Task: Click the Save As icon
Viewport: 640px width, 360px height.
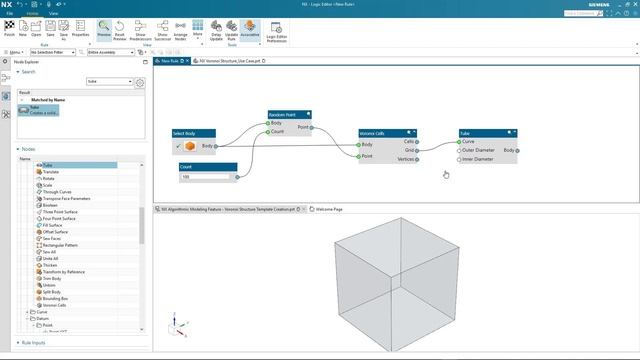Action: 64,27
